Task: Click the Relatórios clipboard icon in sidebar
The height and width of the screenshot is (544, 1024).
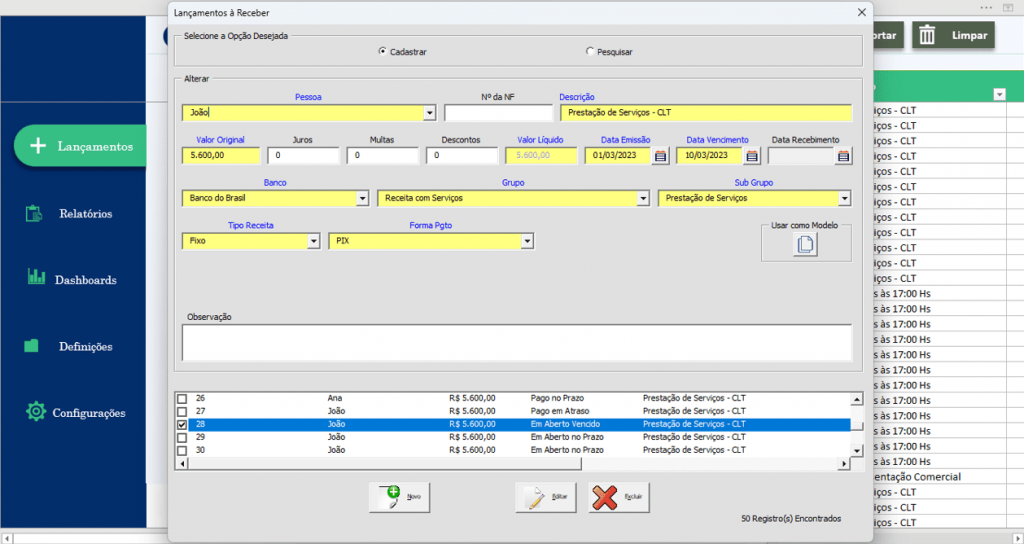Action: pyautogui.click(x=34, y=214)
